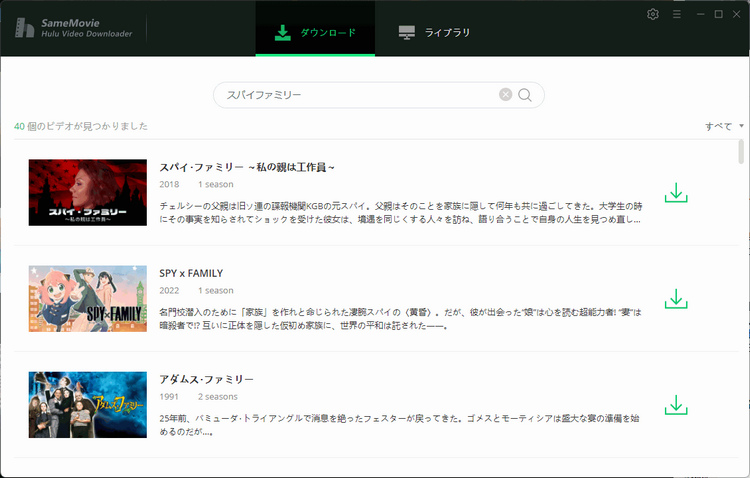Click the SPY x FAMILY description text
750x478 pixels.
[x=400, y=319]
